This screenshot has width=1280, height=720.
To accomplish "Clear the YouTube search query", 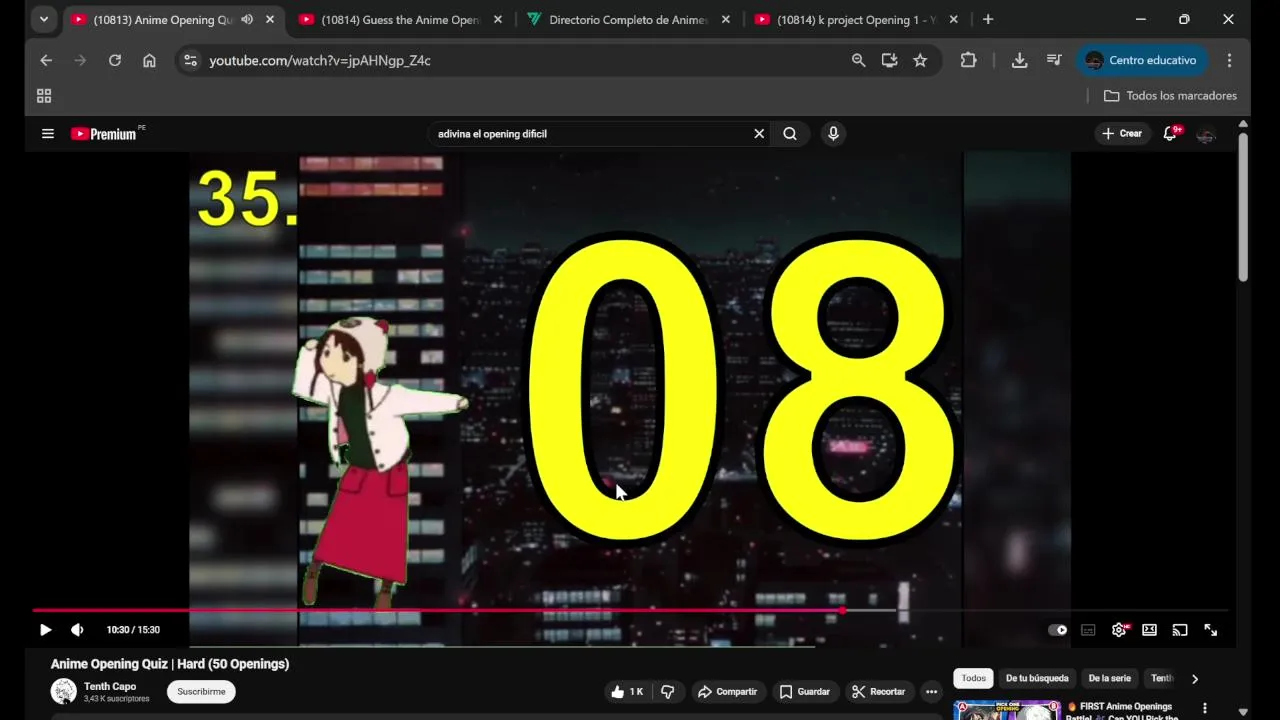I will [759, 133].
